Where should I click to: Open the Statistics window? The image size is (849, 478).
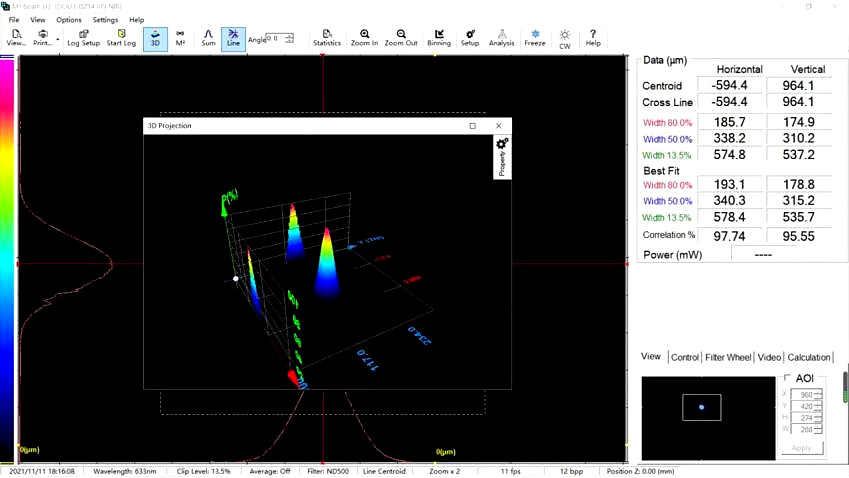[327, 38]
